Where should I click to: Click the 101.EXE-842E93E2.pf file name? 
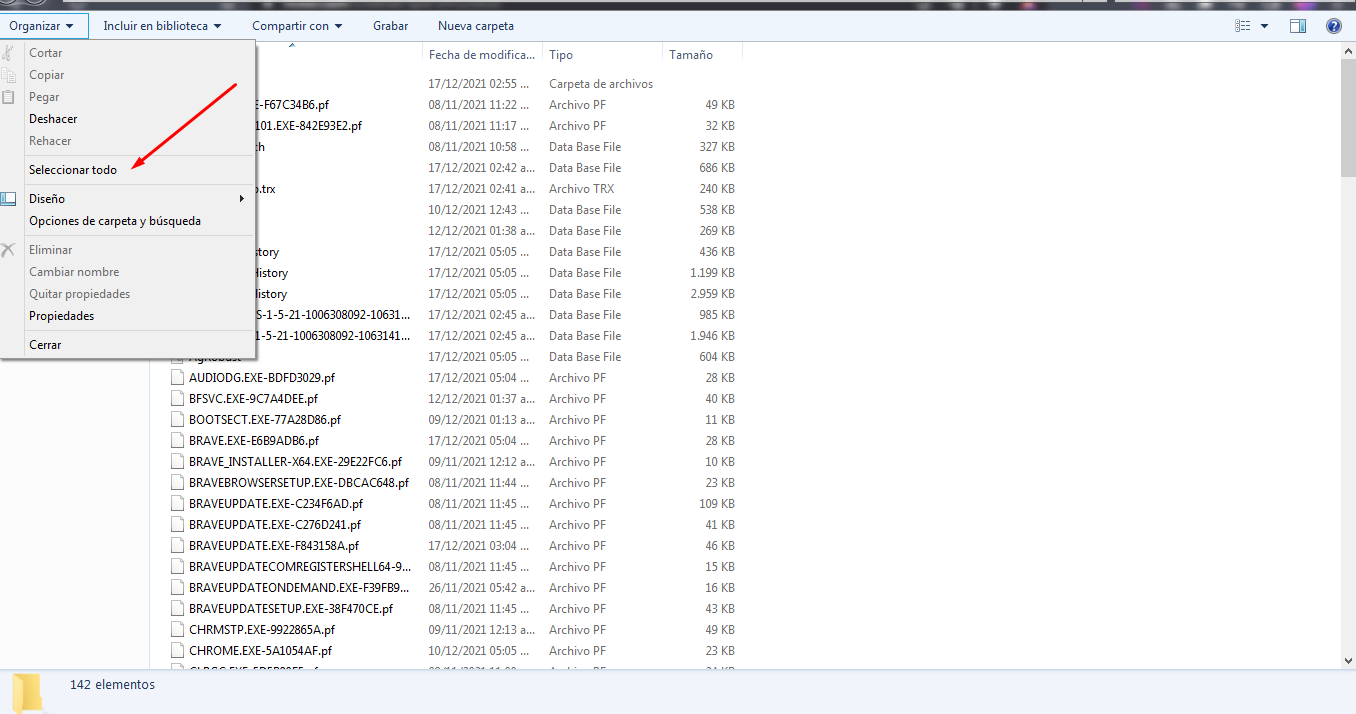(x=309, y=126)
